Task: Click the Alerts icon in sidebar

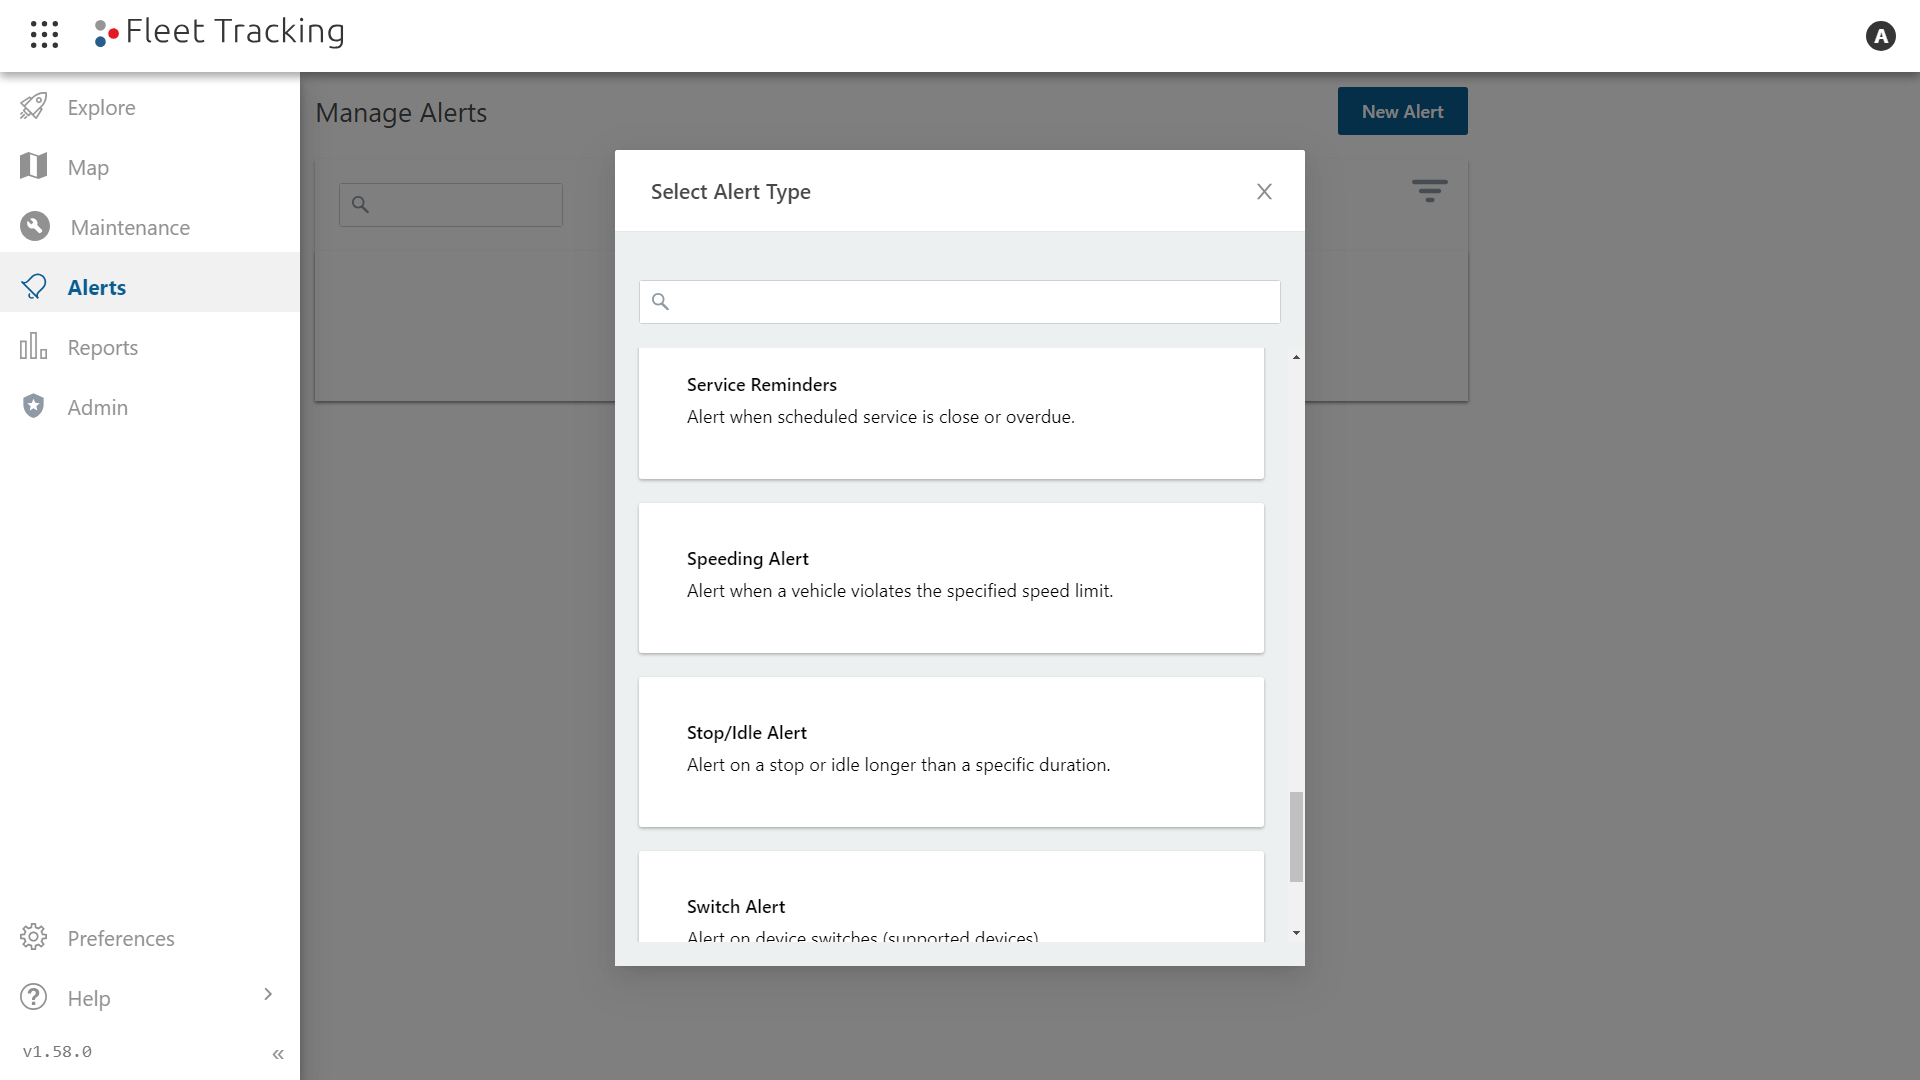Action: pos(36,285)
